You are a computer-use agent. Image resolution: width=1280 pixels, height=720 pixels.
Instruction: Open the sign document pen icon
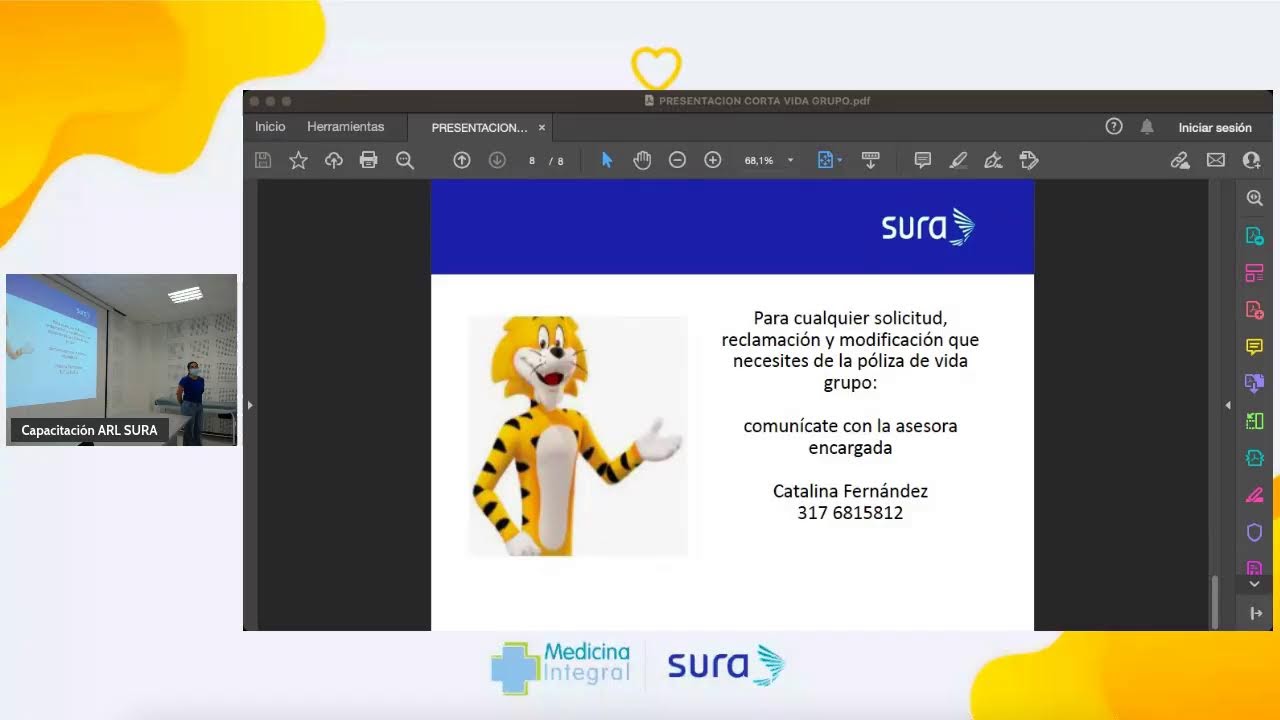(x=993, y=160)
